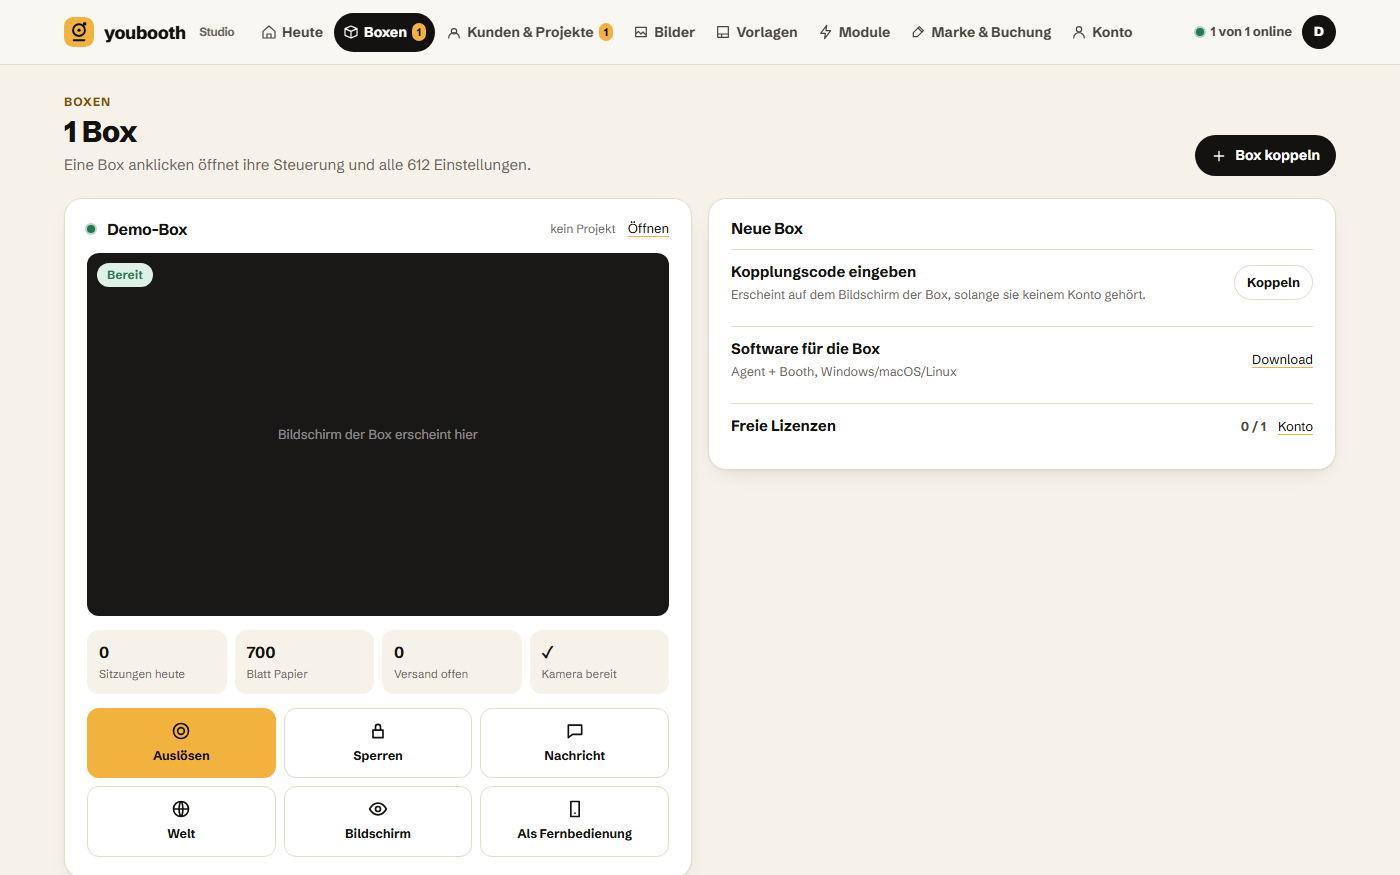Open the Welt globe option
Image resolution: width=1400 pixels, height=875 pixels.
[181, 821]
